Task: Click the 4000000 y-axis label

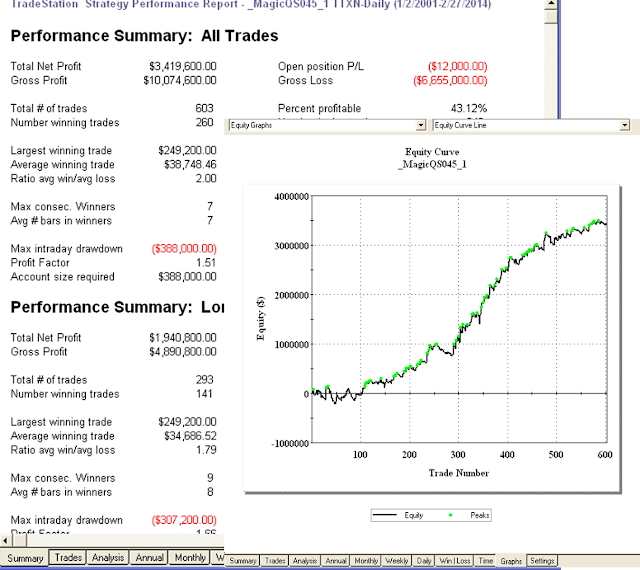Action: [291, 197]
